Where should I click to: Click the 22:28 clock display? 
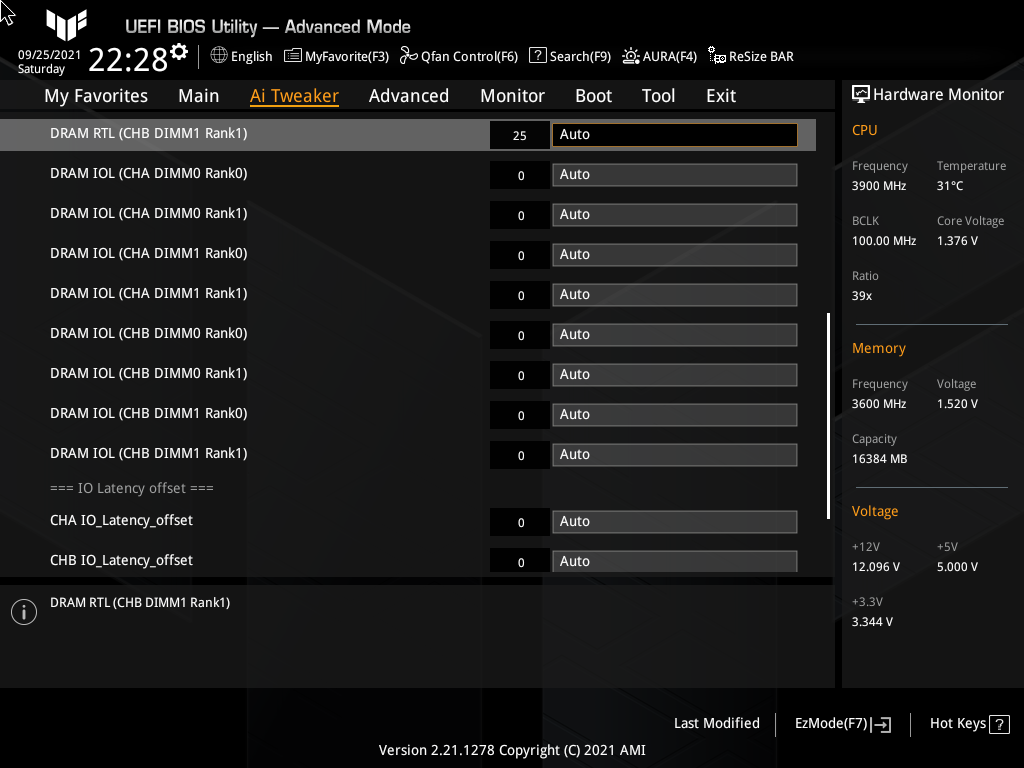(x=128, y=59)
